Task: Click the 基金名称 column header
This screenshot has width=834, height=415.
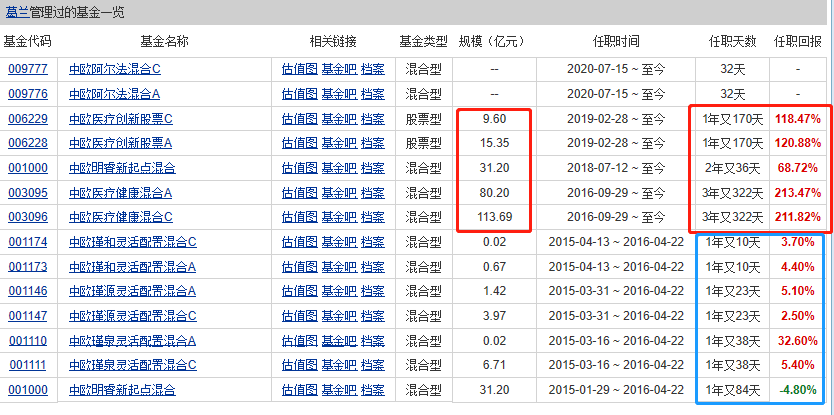Action: point(164,41)
